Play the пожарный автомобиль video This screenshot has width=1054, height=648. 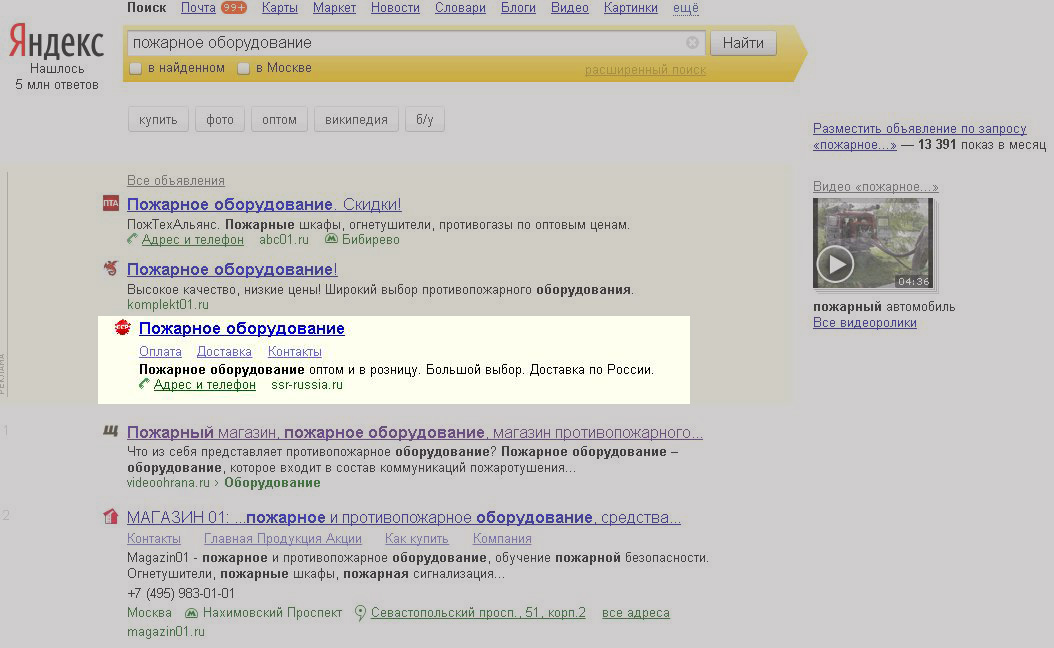(836, 264)
